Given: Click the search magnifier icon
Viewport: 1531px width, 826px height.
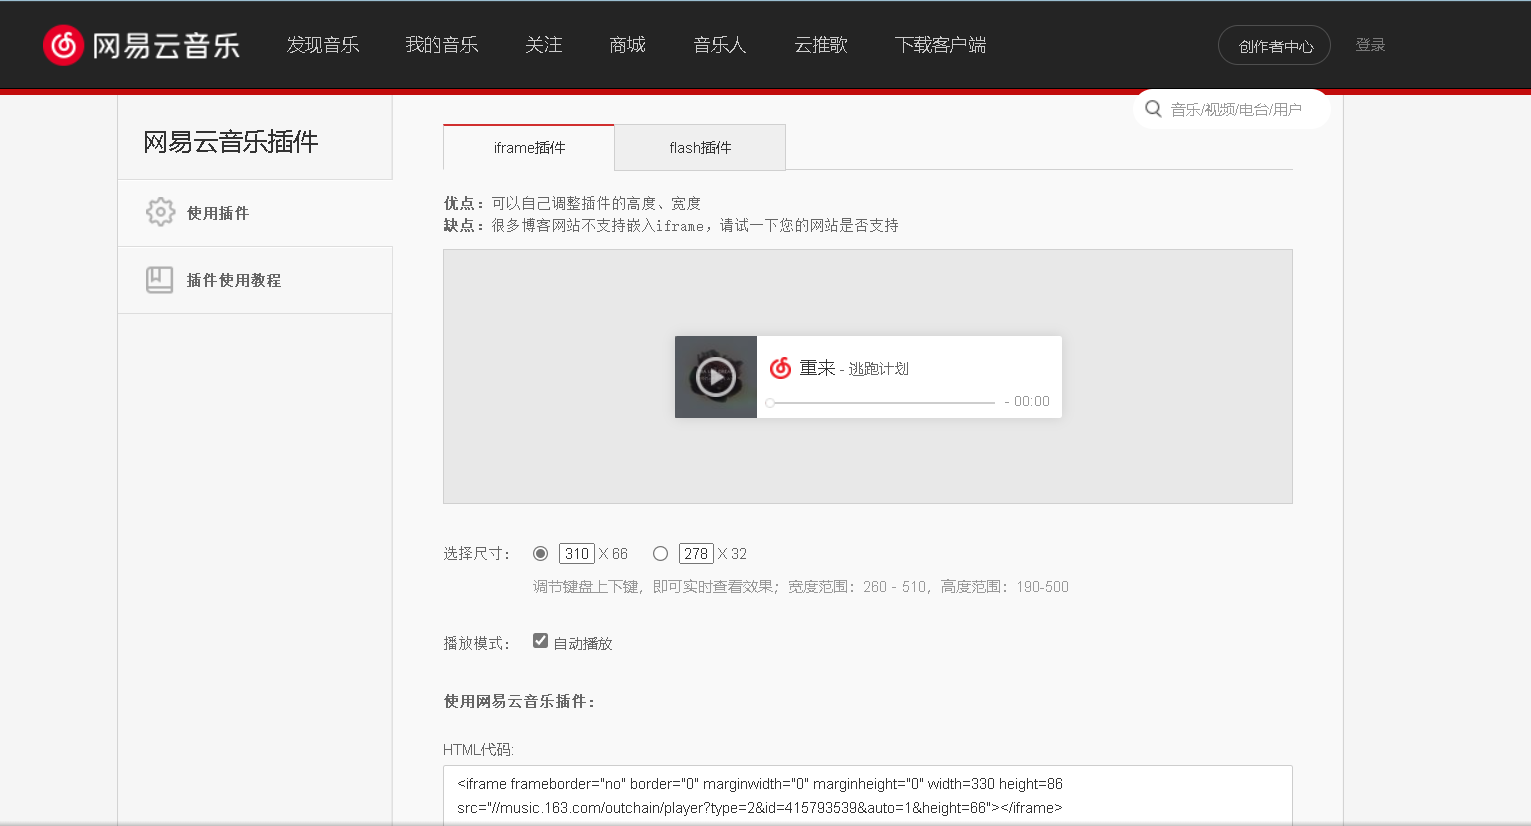Looking at the screenshot, I should coord(1153,108).
